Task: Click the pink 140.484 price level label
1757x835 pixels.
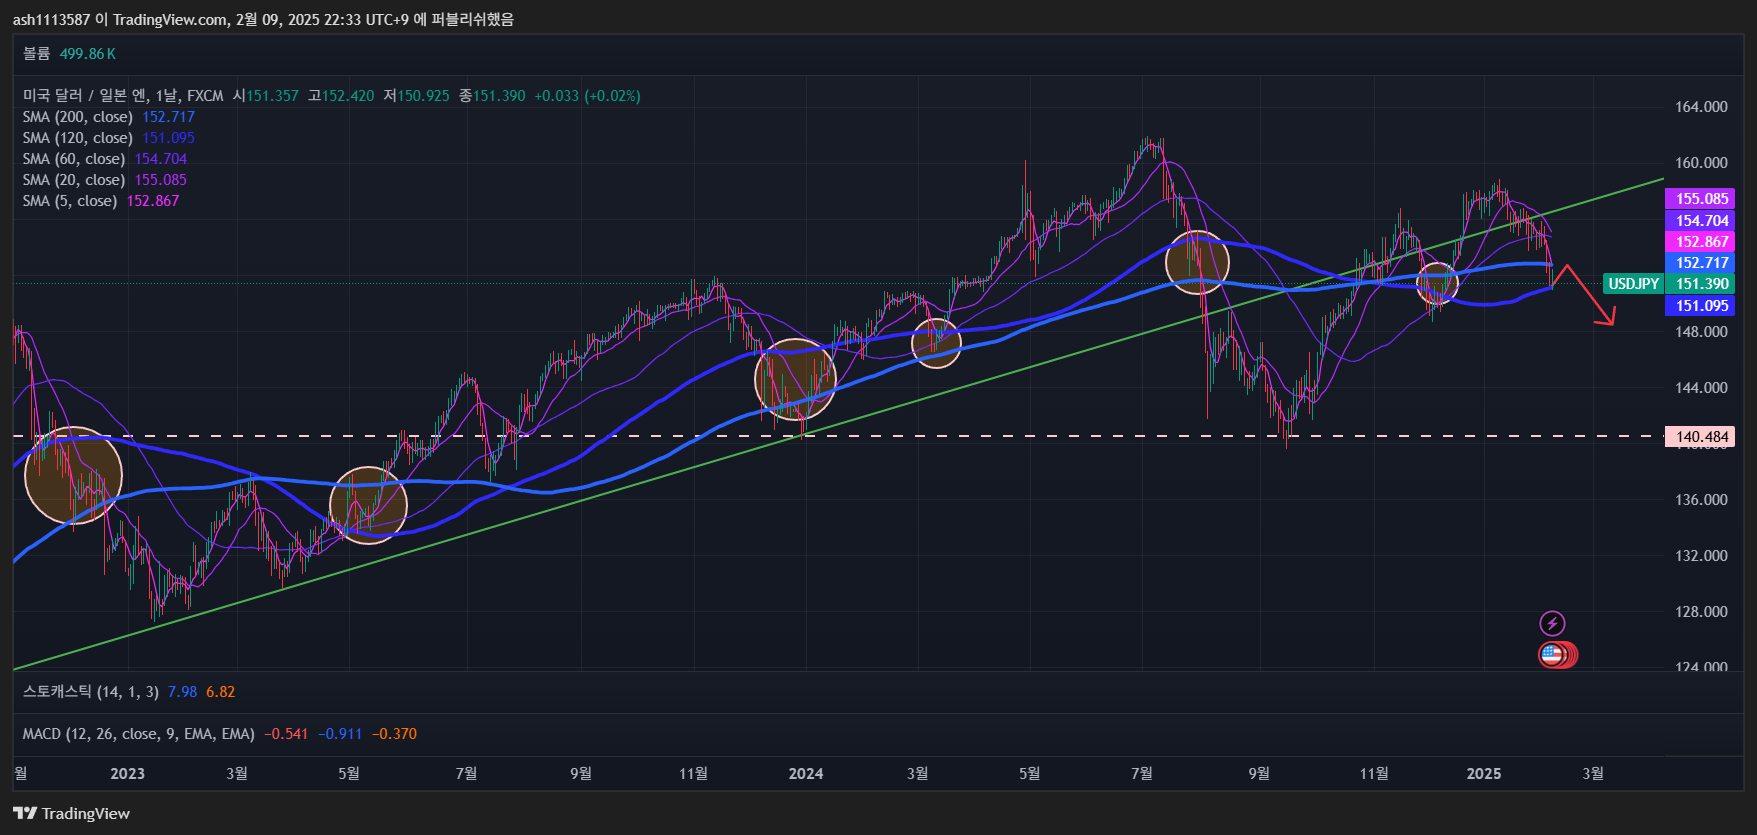Action: point(1701,437)
